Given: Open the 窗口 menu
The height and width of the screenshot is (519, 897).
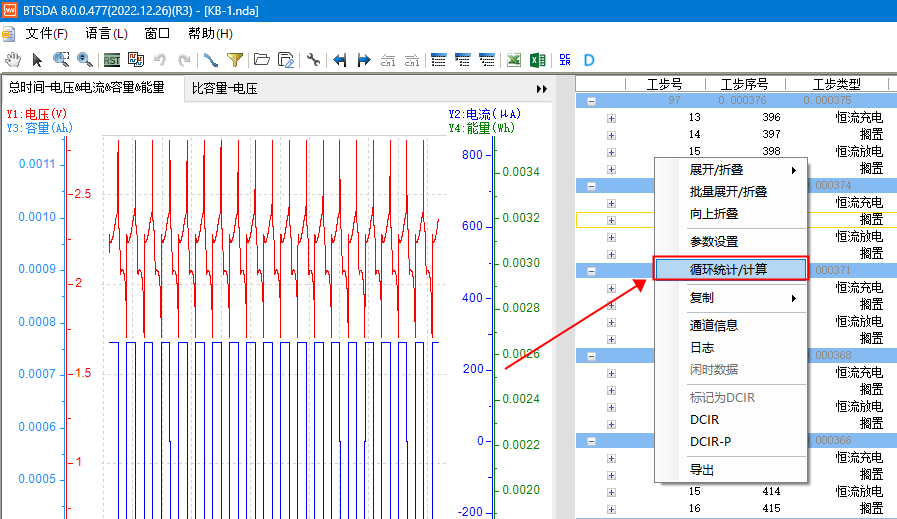Looking at the screenshot, I should 157,34.
